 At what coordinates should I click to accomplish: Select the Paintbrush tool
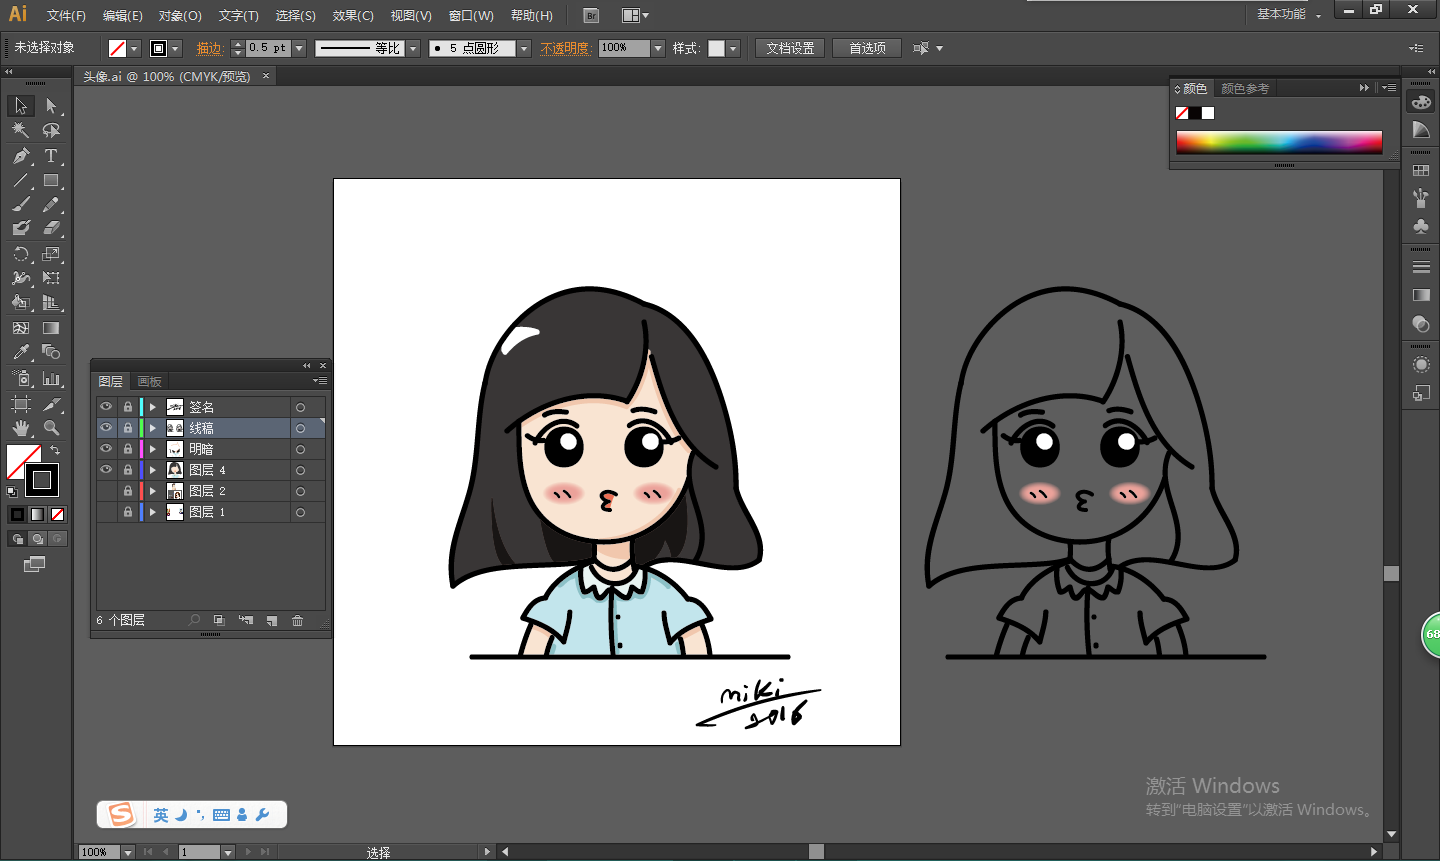coord(21,205)
